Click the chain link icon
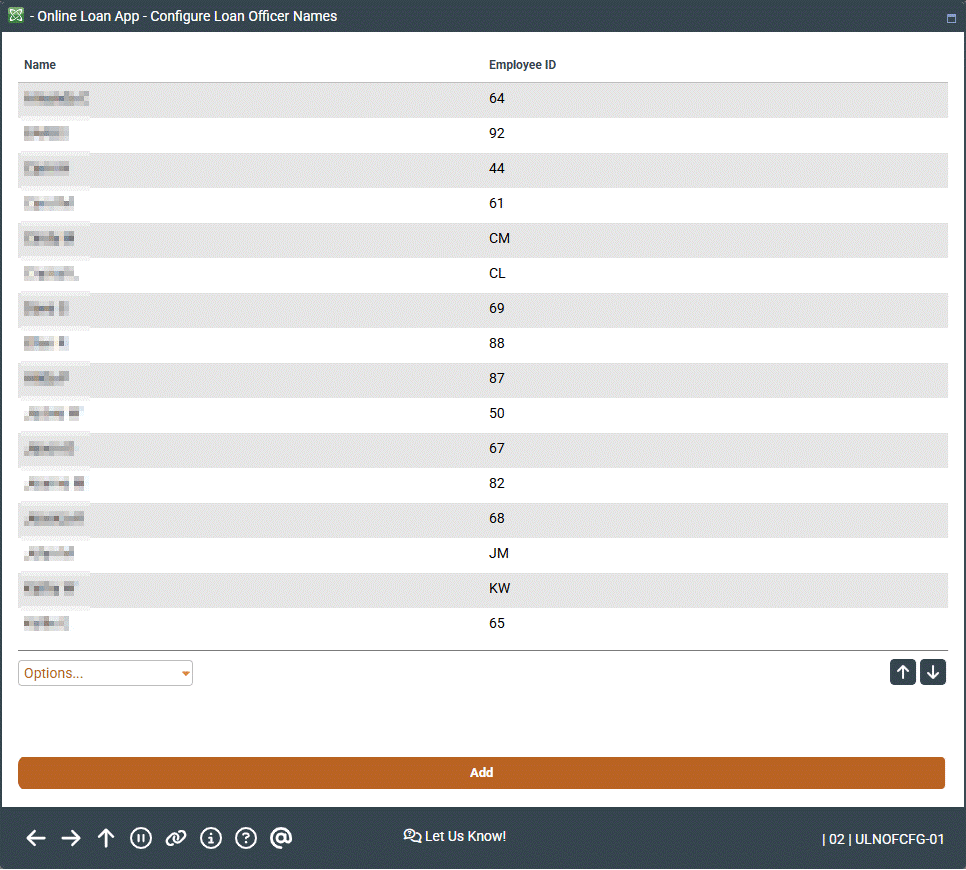The image size is (966, 870). click(176, 838)
